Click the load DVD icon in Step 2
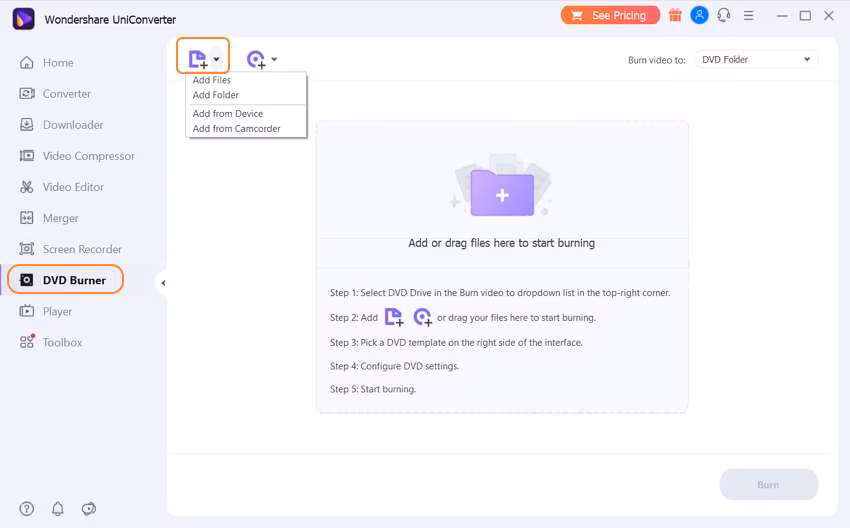The width and height of the screenshot is (850, 528). point(422,317)
